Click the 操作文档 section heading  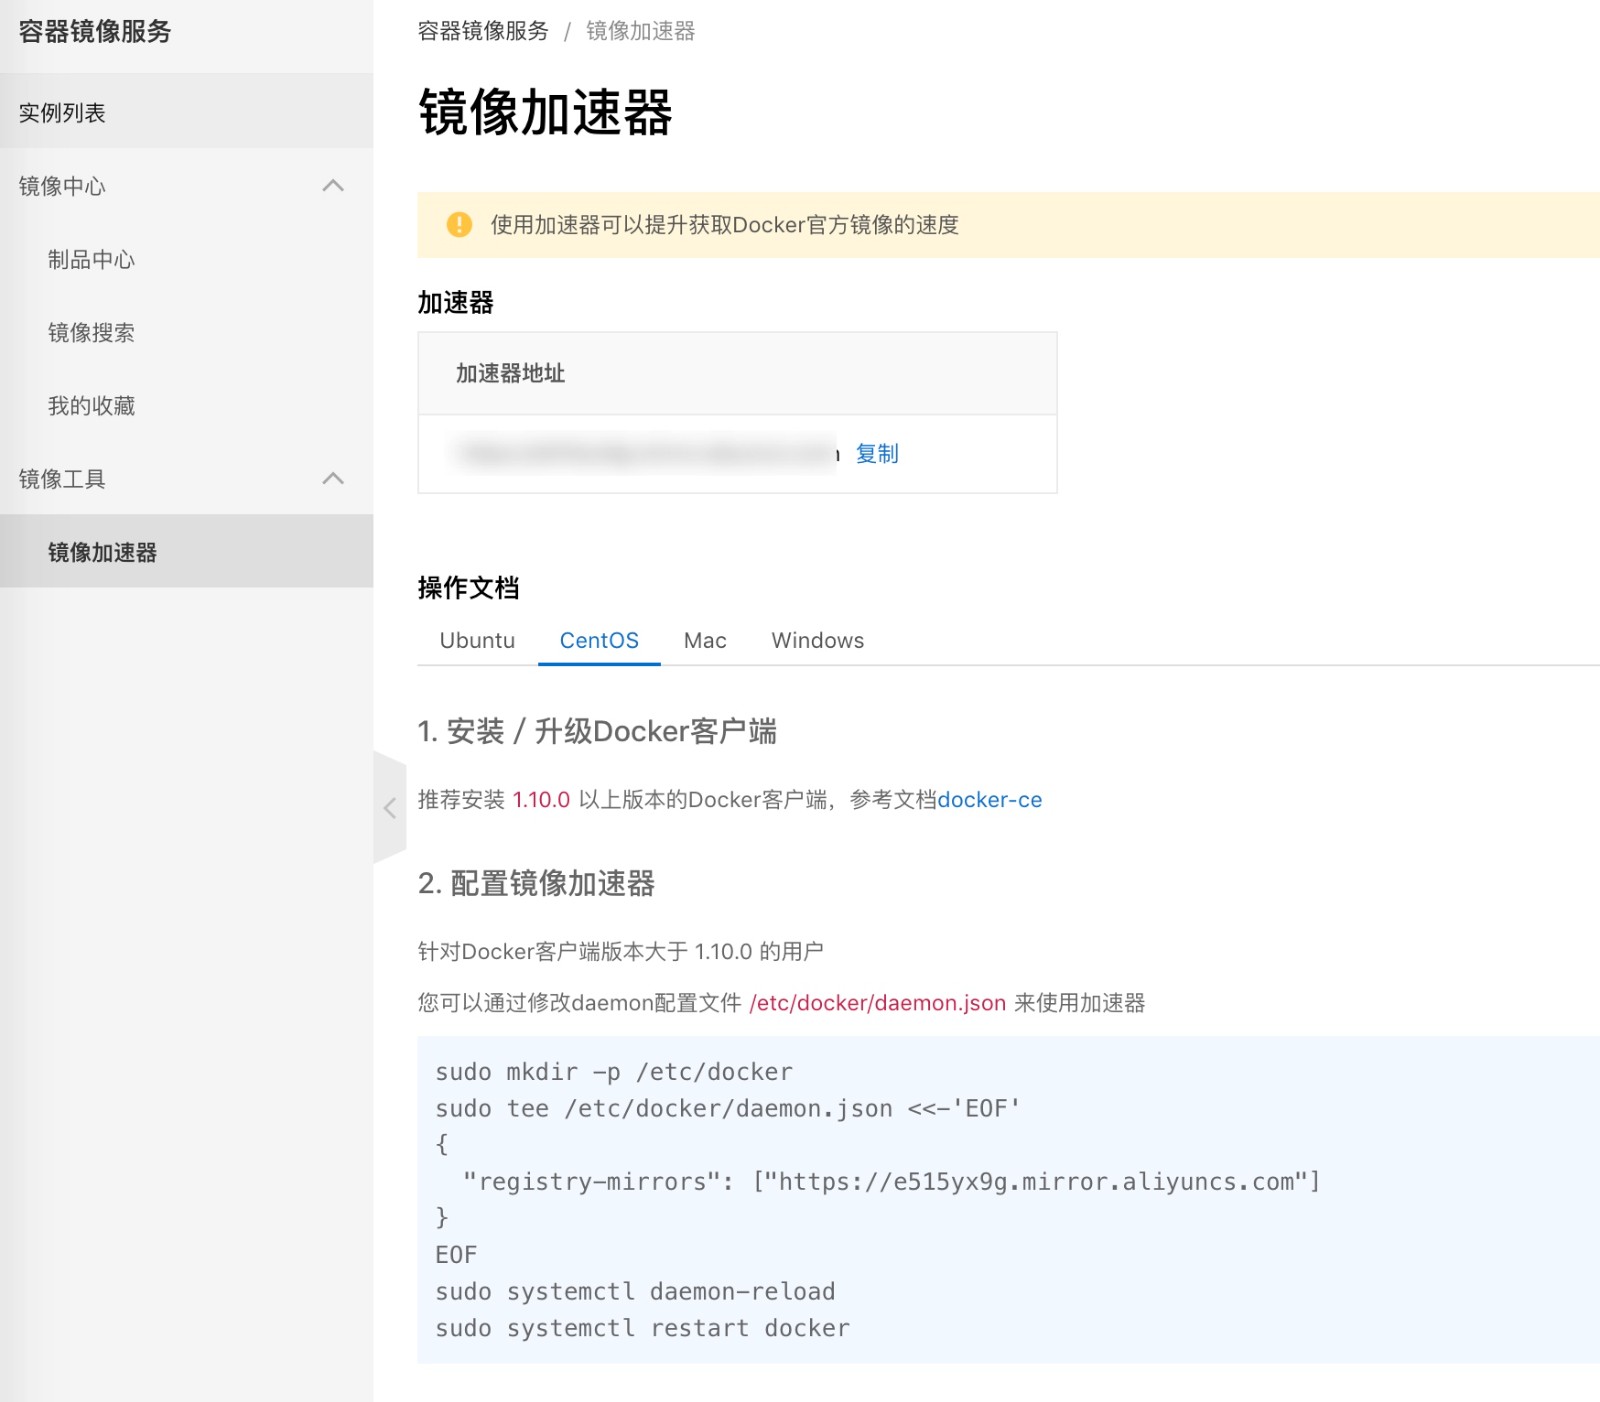(468, 587)
